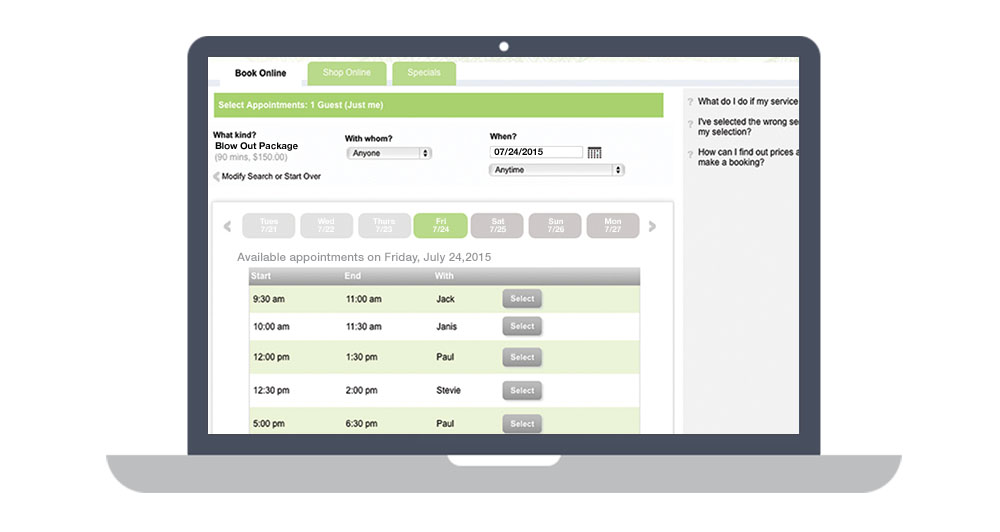
Task: Open 'I've selected the wrong' FAQ link
Action: pos(747,127)
